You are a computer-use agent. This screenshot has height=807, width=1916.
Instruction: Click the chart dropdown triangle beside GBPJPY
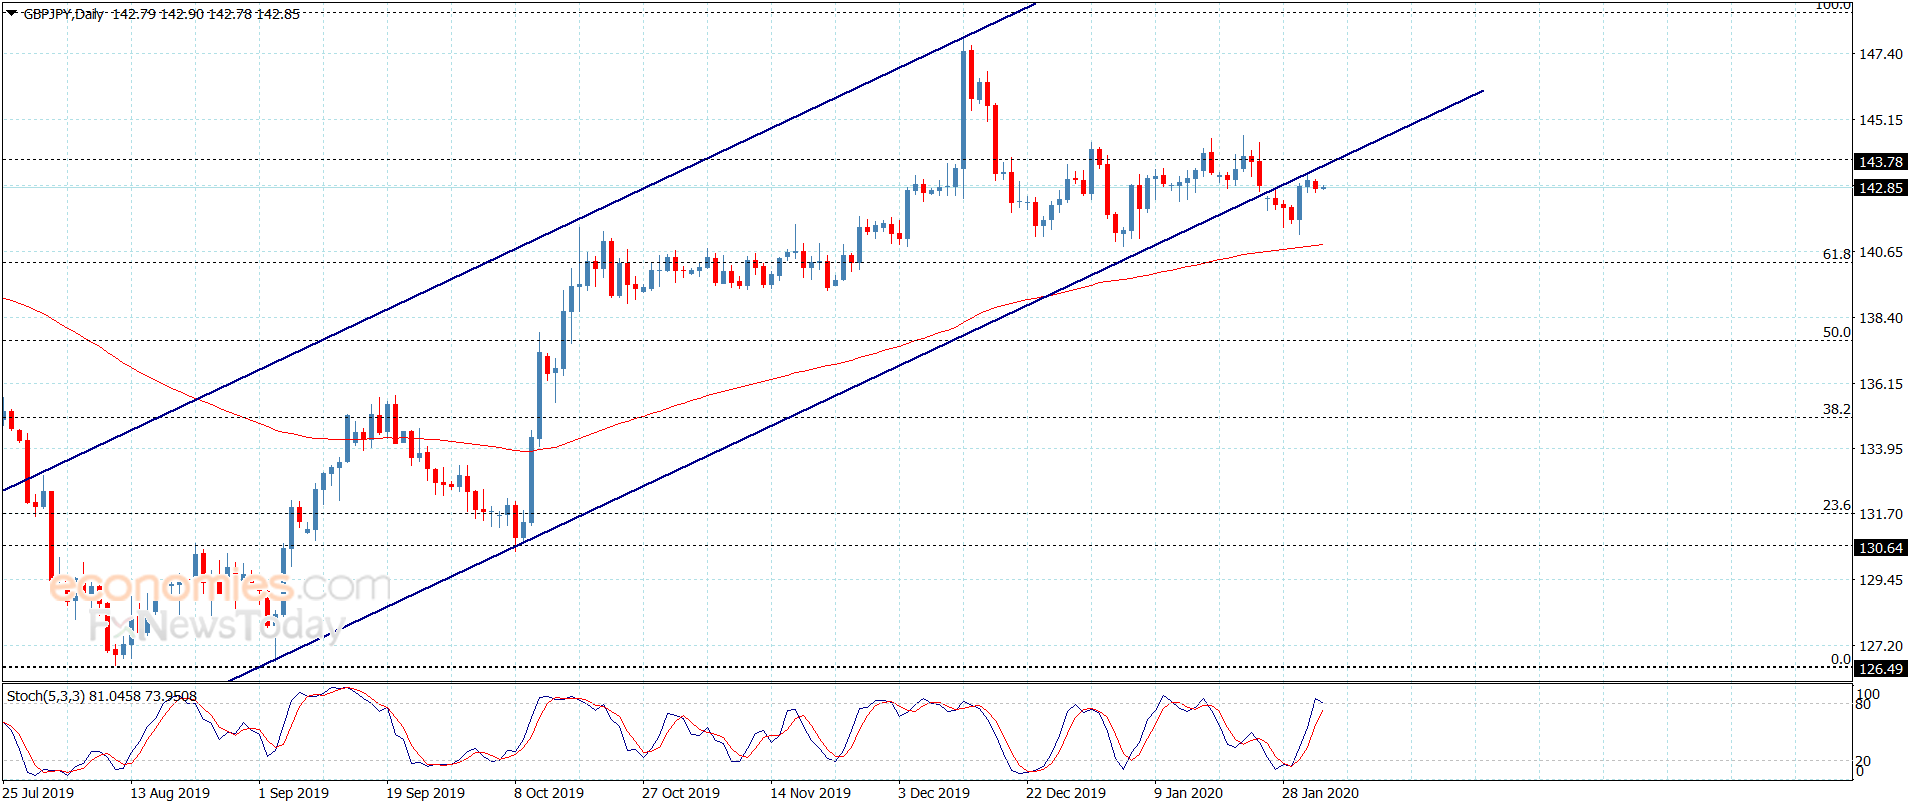click(x=12, y=14)
